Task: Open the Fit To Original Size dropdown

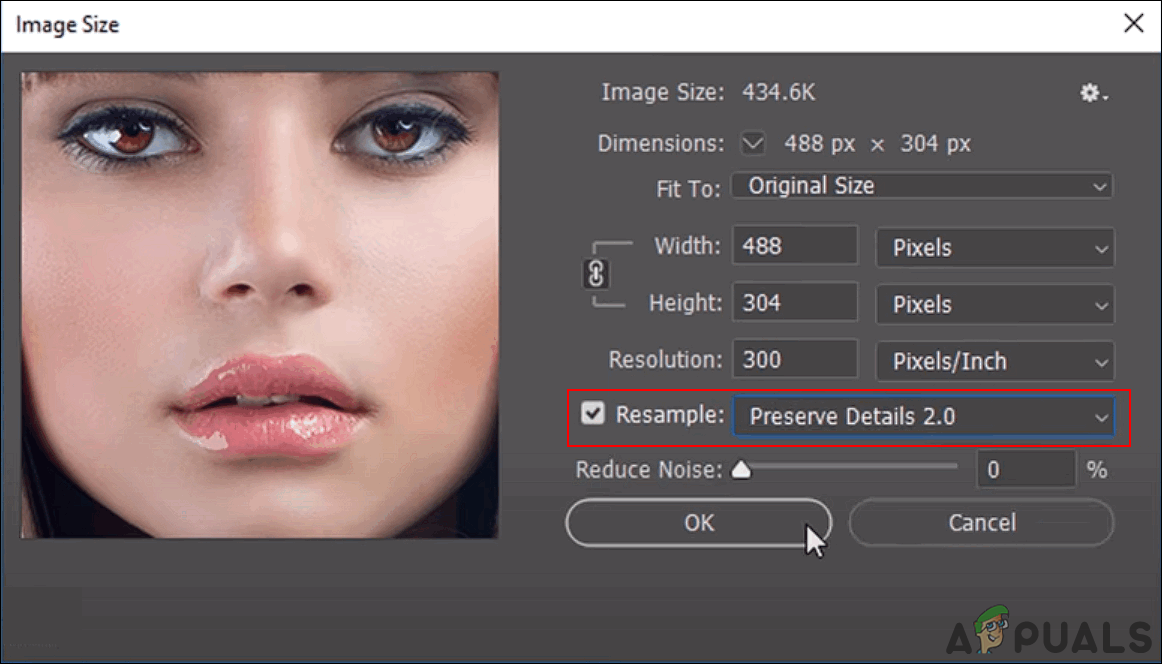Action: pyautogui.click(x=921, y=186)
